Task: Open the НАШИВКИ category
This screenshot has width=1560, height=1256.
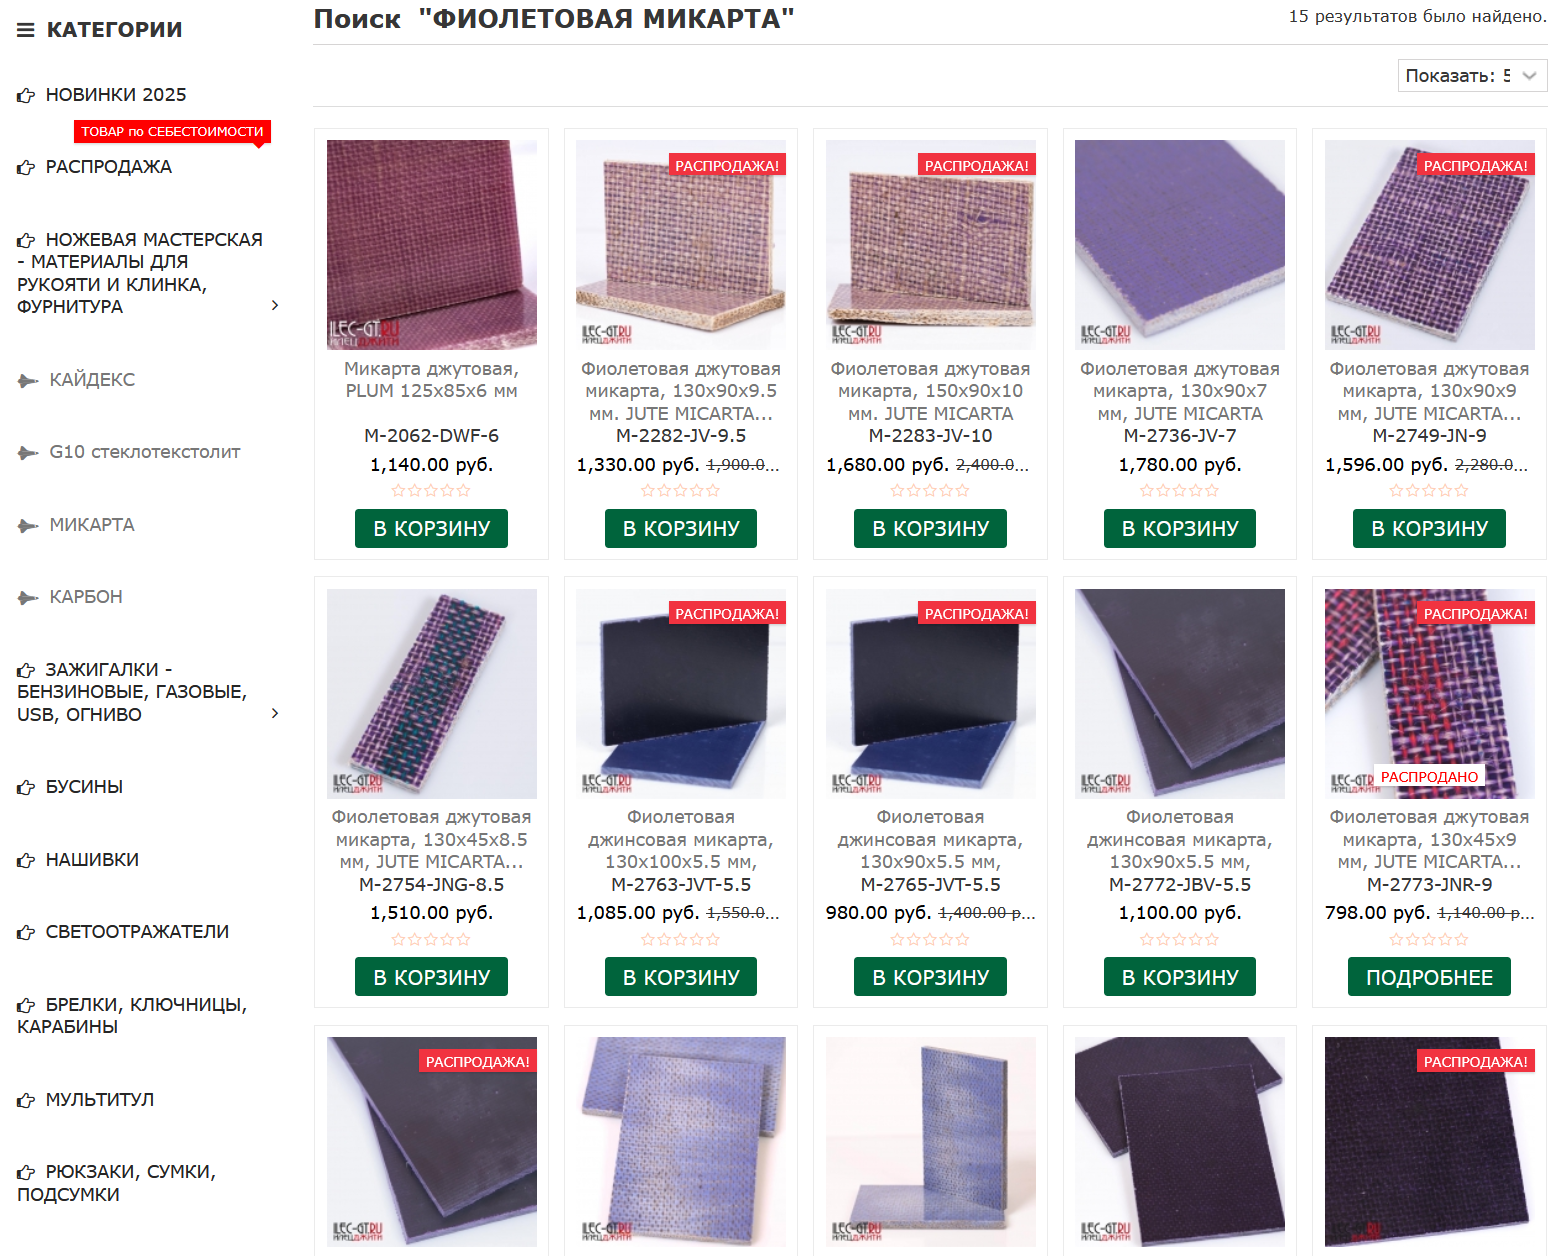Action: (x=92, y=860)
